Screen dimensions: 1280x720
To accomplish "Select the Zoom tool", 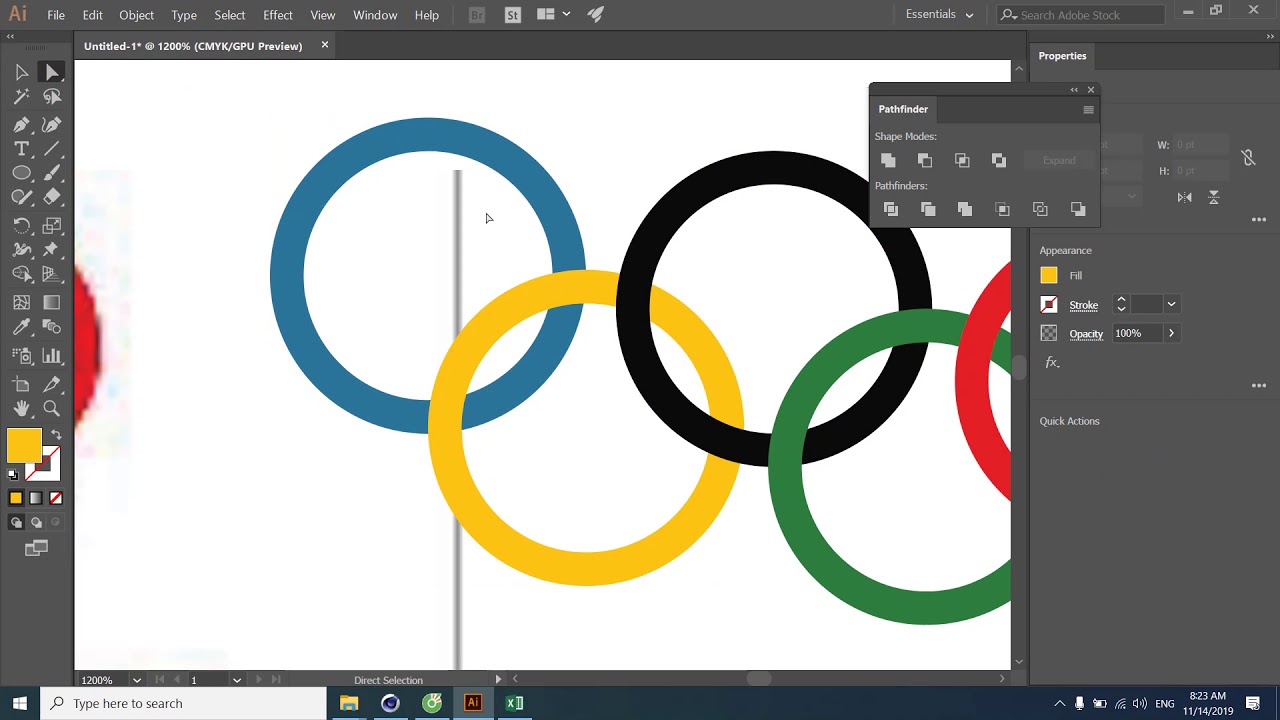I will coord(52,409).
